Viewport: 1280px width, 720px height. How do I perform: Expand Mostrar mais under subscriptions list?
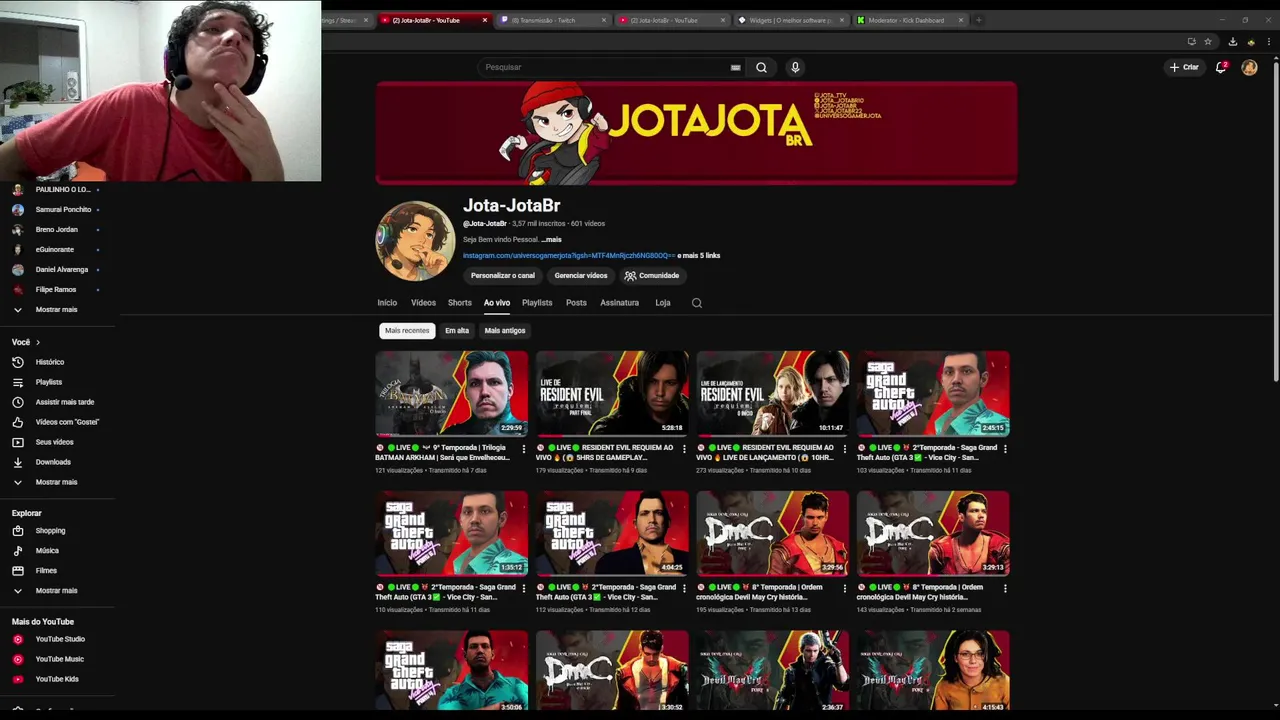coord(56,310)
